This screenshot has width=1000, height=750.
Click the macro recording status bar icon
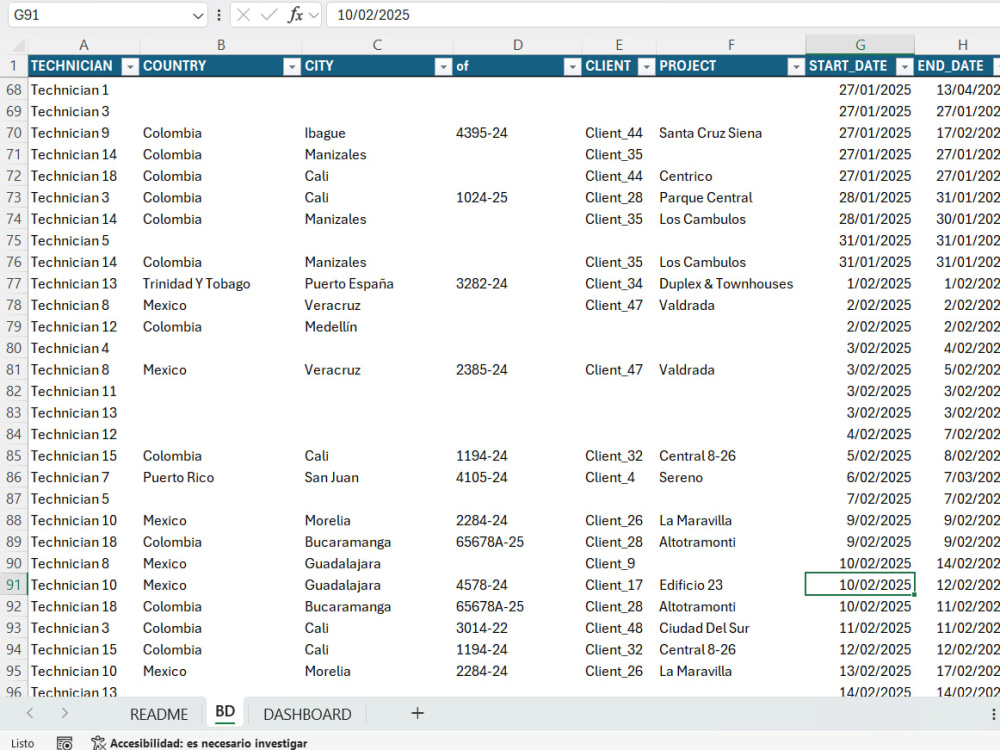[x=64, y=743]
